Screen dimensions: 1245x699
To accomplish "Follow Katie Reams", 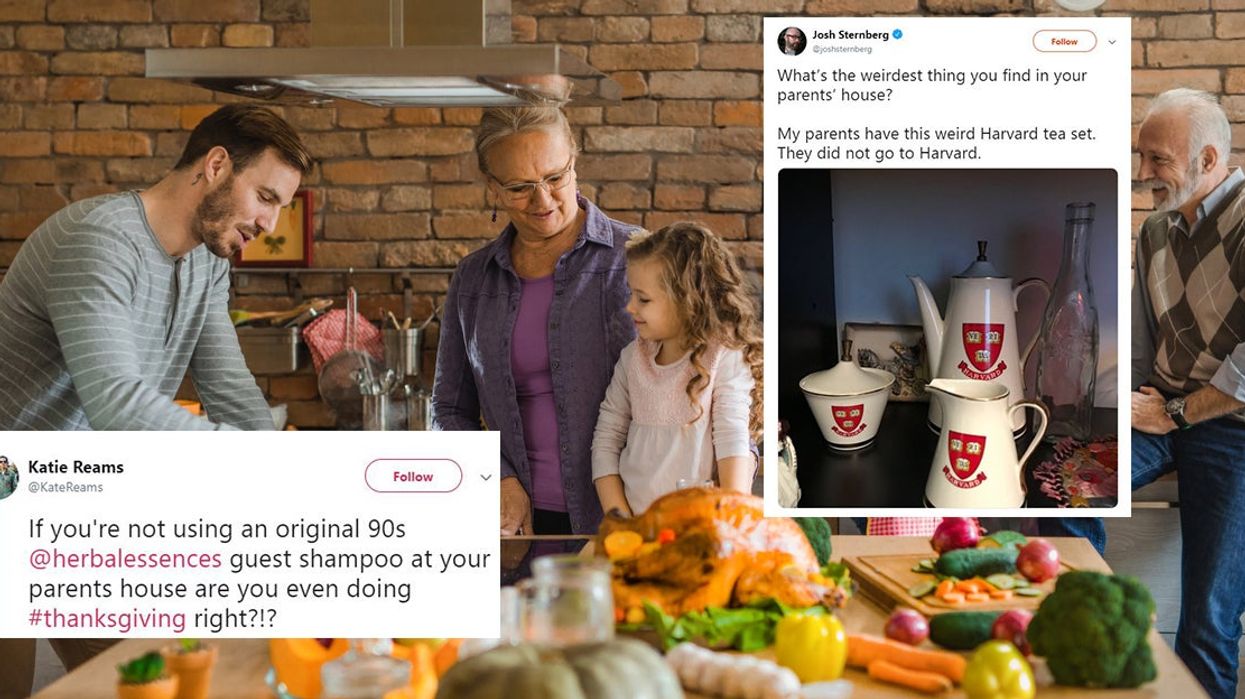I will tap(413, 476).
